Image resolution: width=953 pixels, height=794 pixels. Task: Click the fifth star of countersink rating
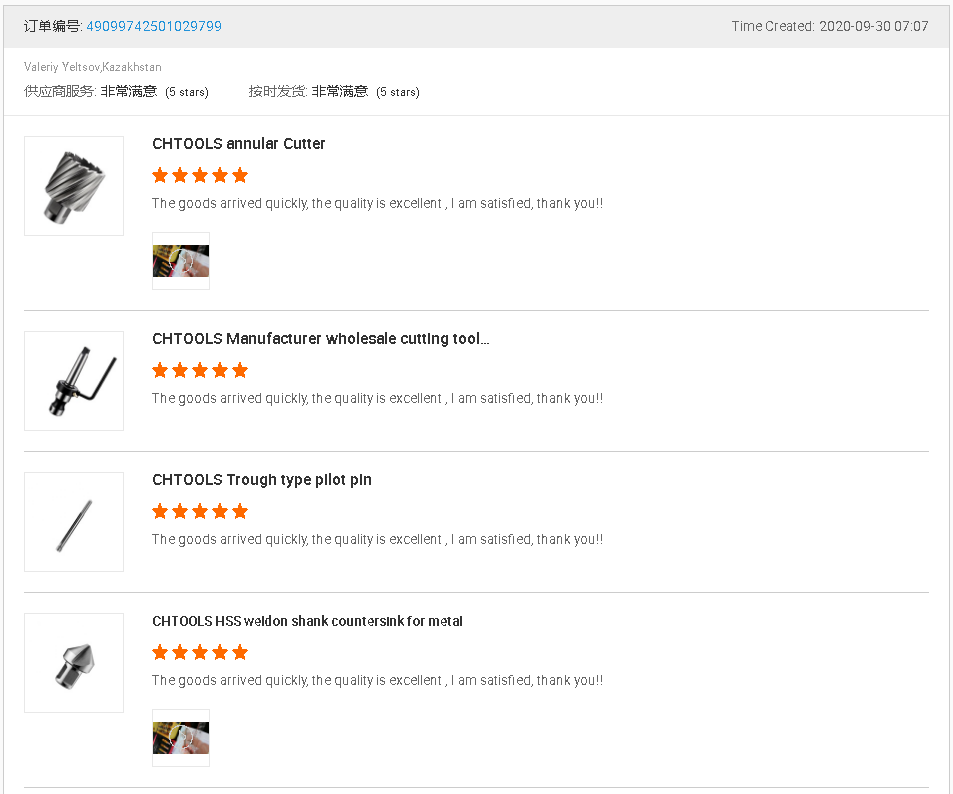point(240,653)
